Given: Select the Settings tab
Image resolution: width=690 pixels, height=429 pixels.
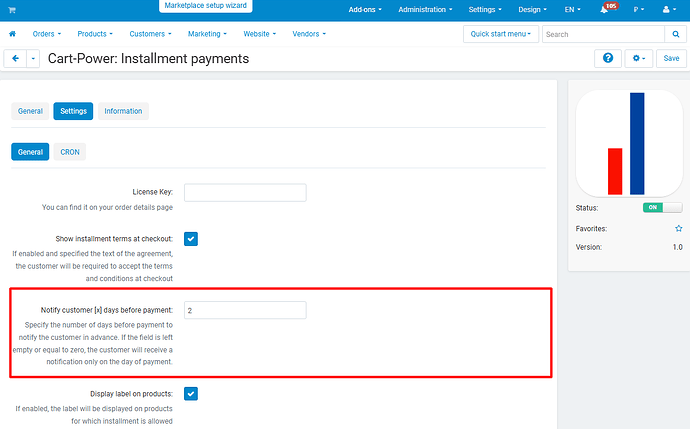Looking at the screenshot, I should (73, 111).
